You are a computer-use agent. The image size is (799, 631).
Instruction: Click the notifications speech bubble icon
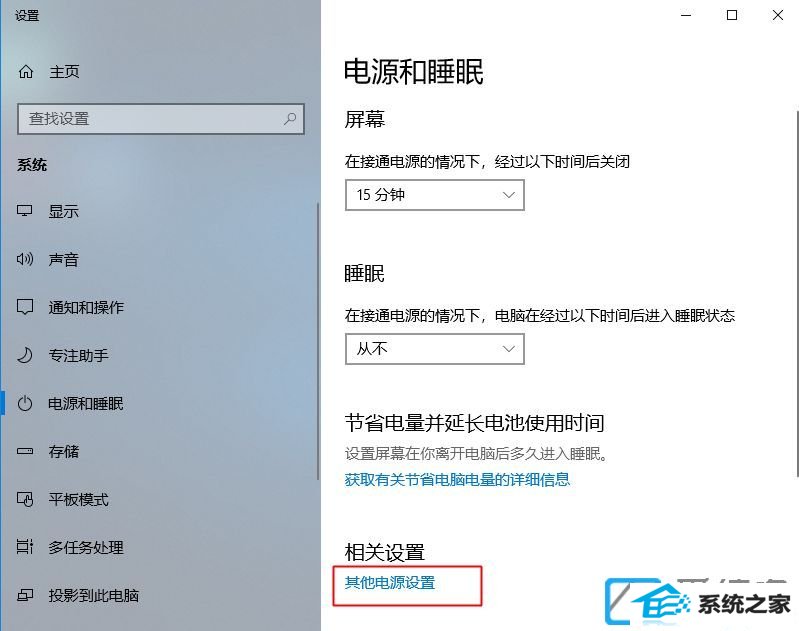pyautogui.click(x=25, y=307)
